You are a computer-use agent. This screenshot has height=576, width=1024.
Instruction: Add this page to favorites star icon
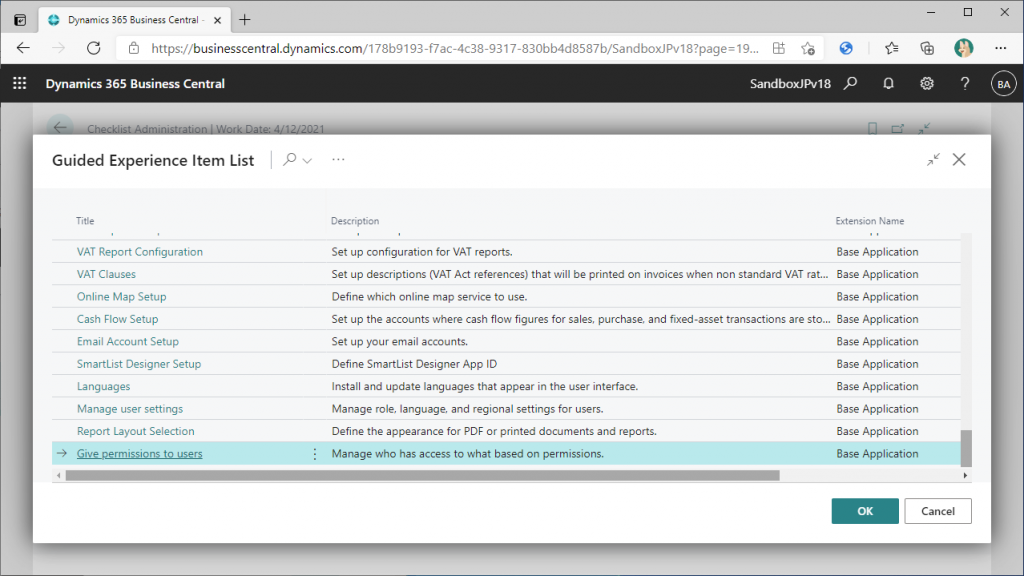click(808, 48)
